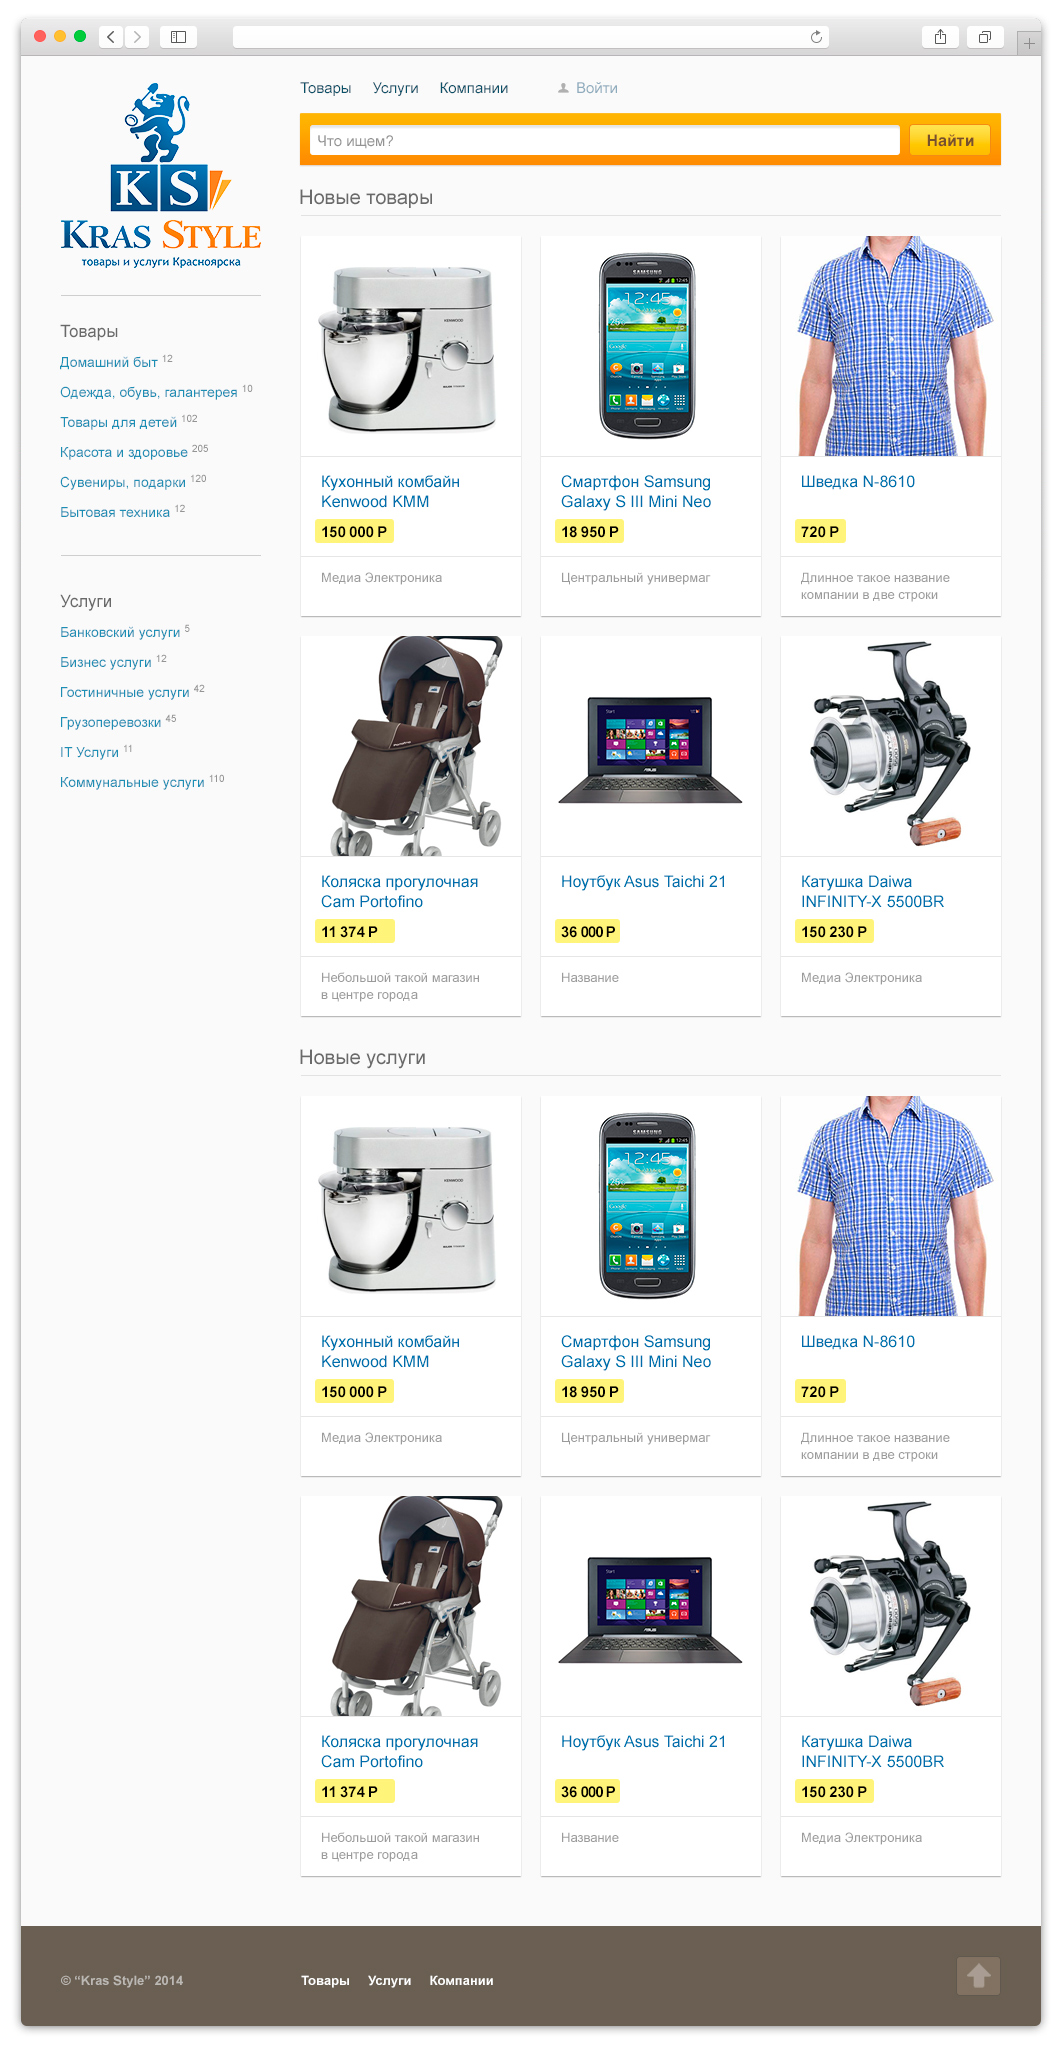Open the Красота и здоровье category
This screenshot has width=1061, height=2045.
coord(124,452)
